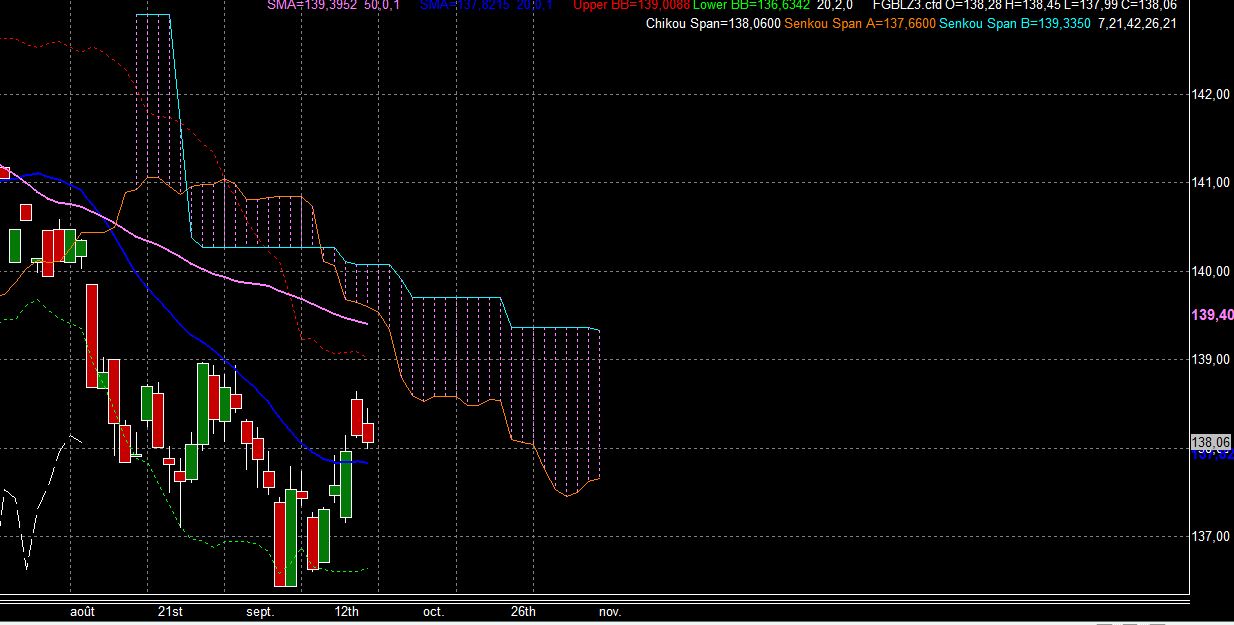Click the nov. date axis label
Viewport: 1234px width, 625px height.
point(610,611)
